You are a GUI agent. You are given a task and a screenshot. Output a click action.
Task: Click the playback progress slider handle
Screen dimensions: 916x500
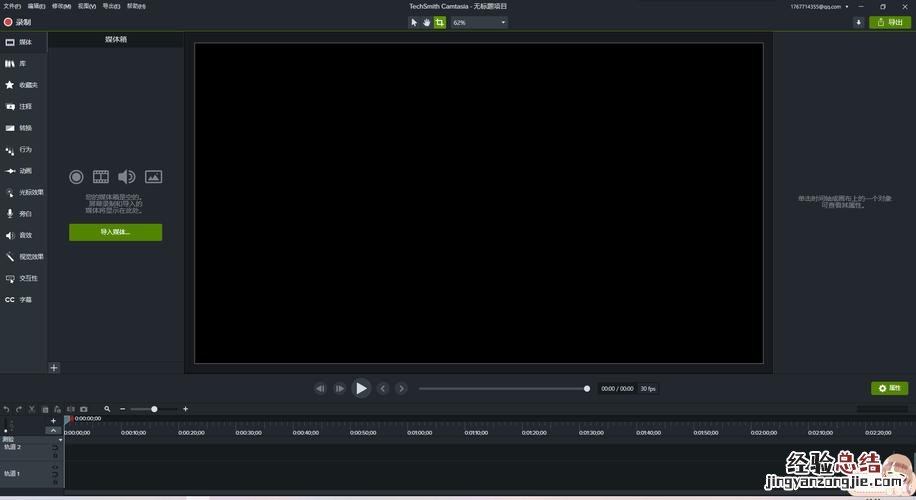(587, 388)
